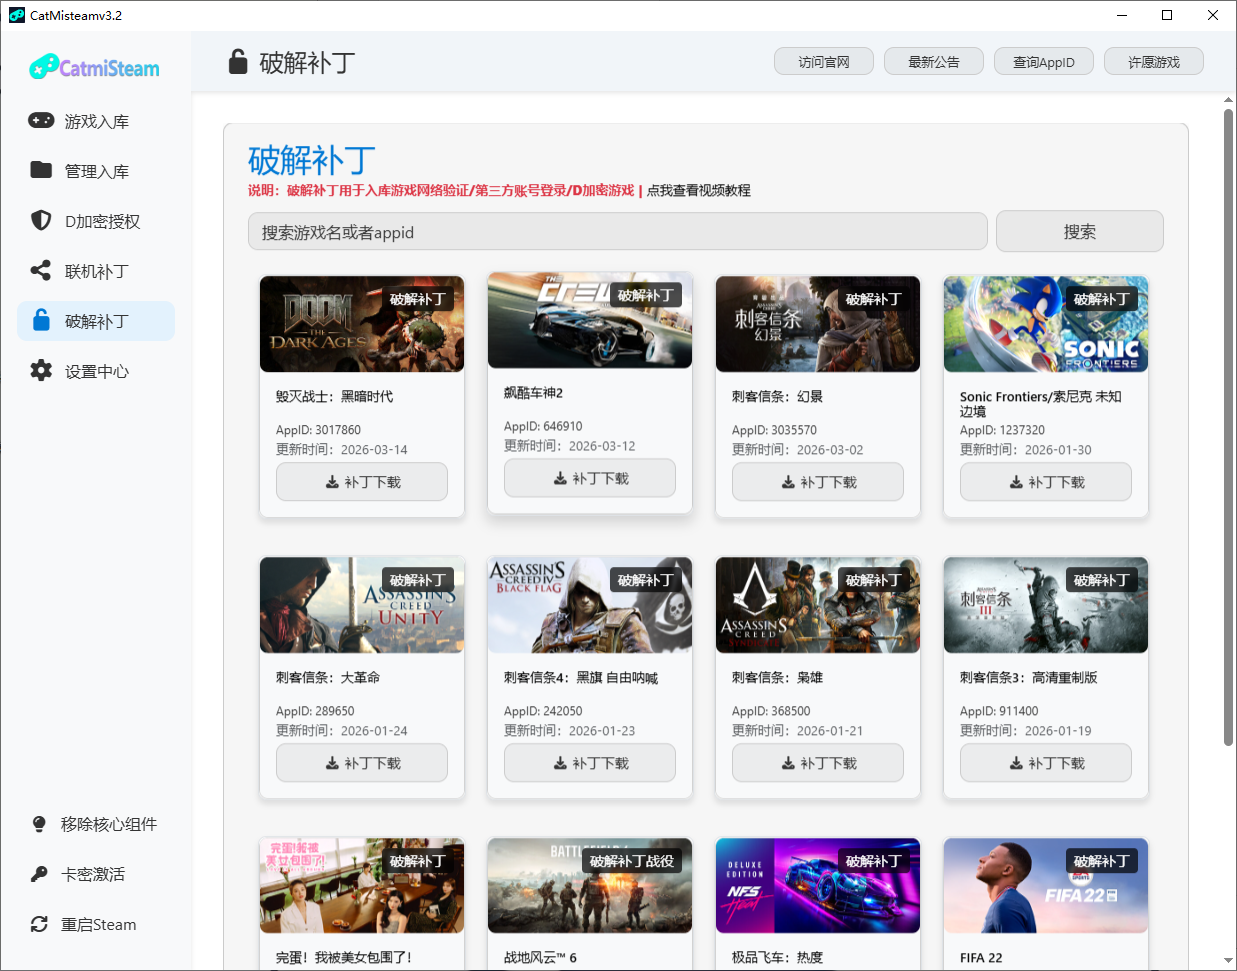Click the share icon beside 联机补丁
1237x971 pixels.
(x=41, y=270)
